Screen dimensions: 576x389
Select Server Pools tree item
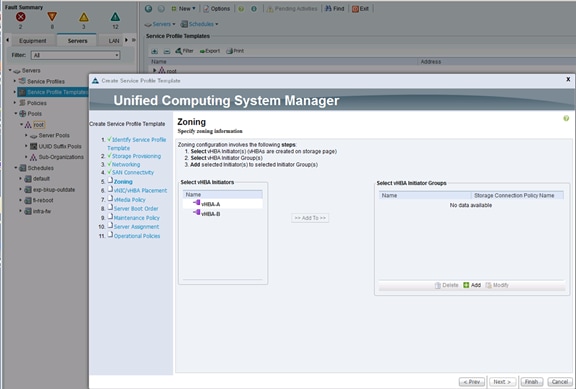[x=54, y=135]
